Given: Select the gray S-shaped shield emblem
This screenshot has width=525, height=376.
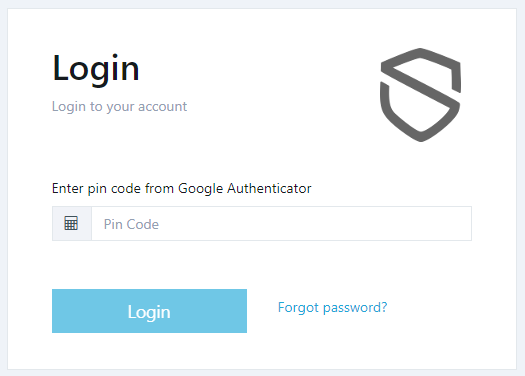Looking at the screenshot, I should pyautogui.click(x=421, y=95).
